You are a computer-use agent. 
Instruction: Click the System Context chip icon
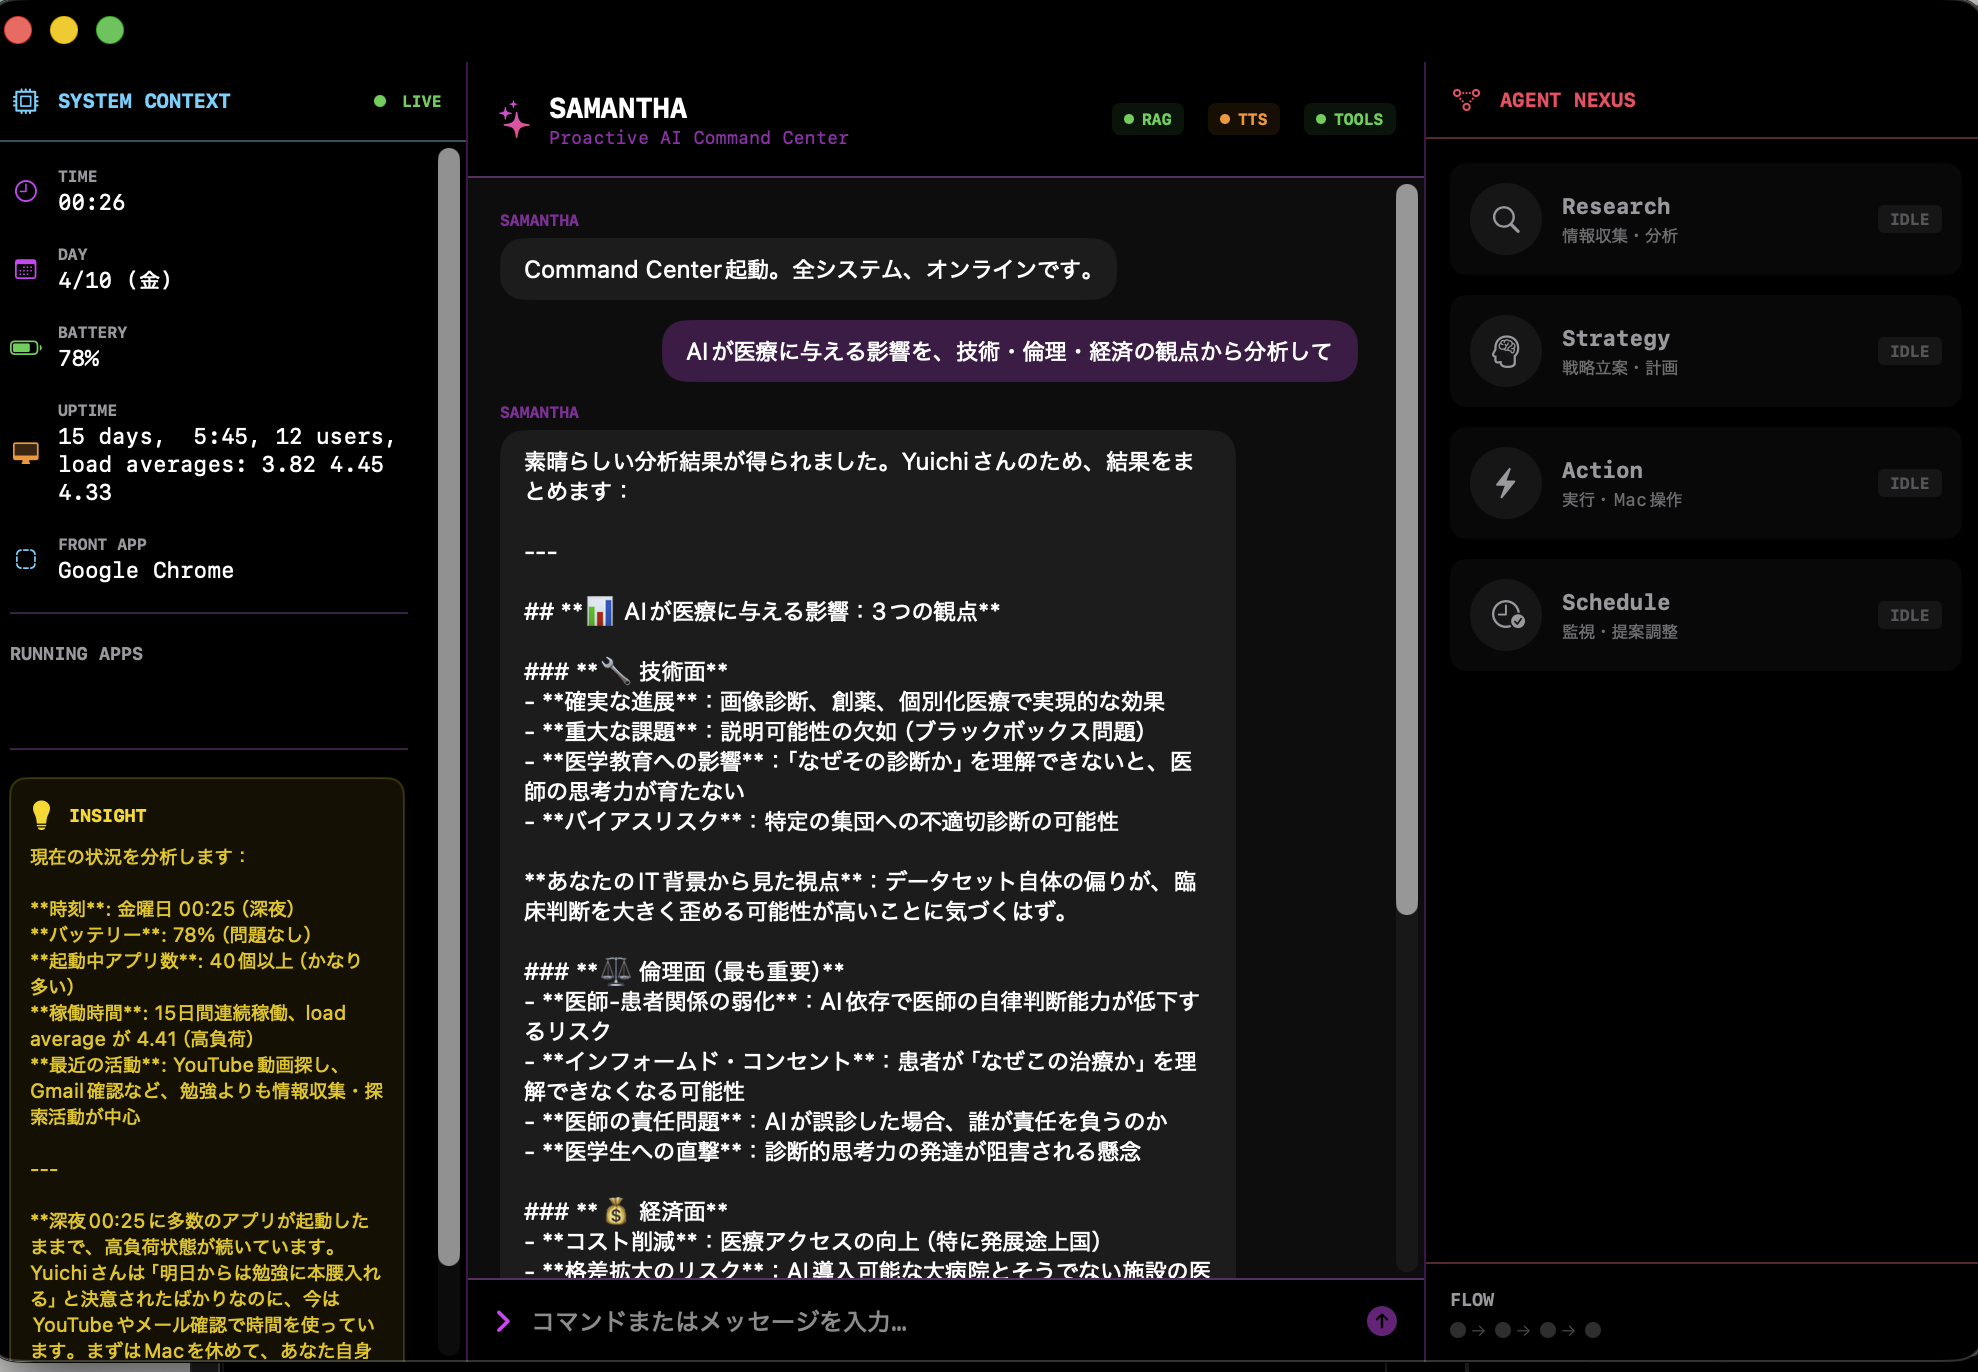(x=26, y=99)
